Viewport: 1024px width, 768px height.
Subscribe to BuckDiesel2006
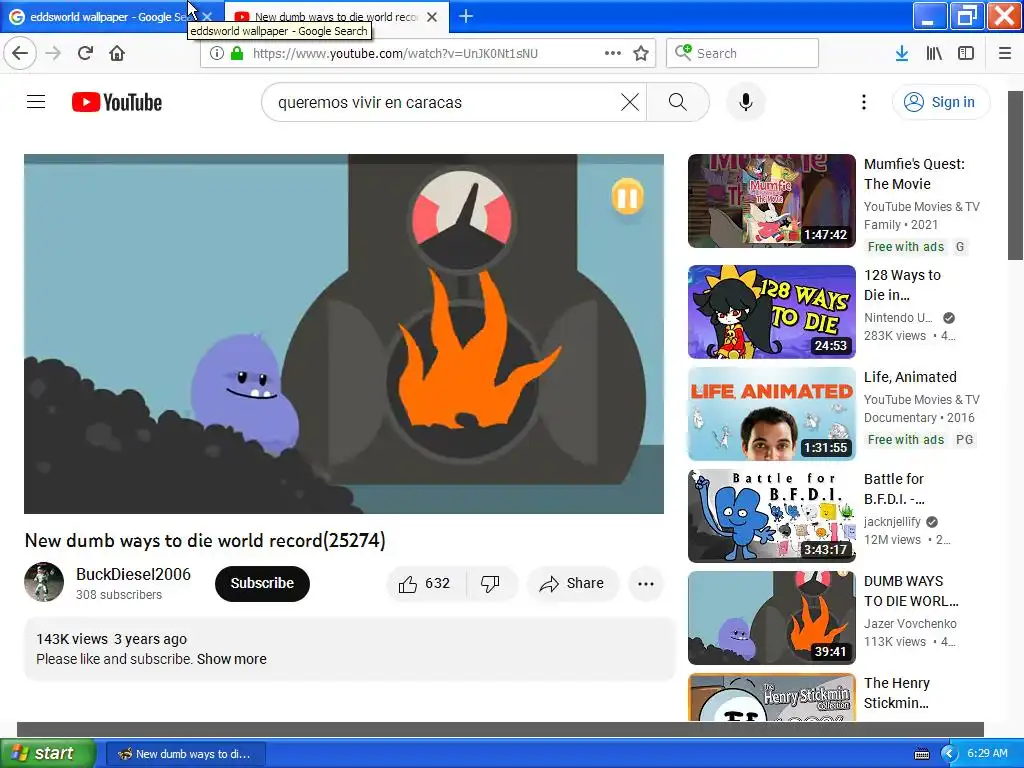(x=262, y=583)
